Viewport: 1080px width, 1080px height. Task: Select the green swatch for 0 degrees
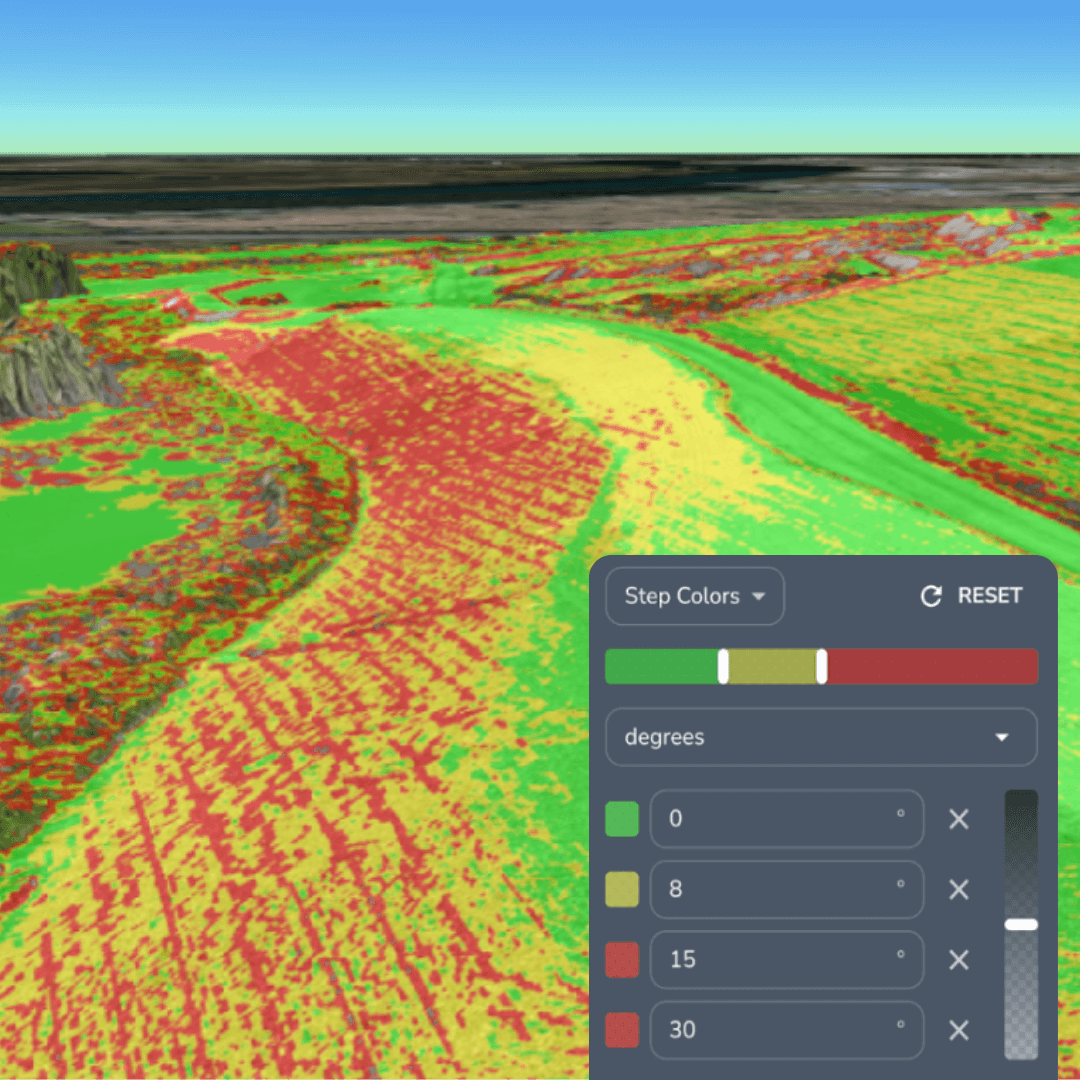(x=622, y=819)
